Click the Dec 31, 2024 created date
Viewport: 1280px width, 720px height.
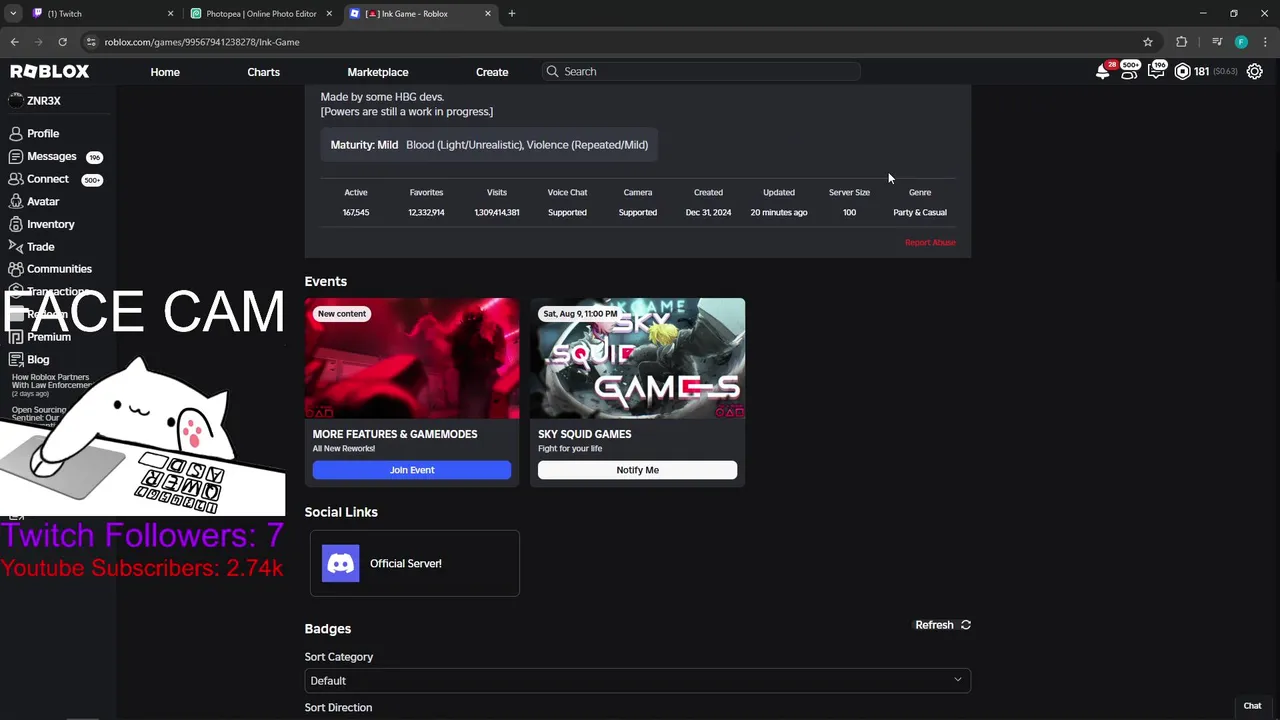tap(708, 212)
